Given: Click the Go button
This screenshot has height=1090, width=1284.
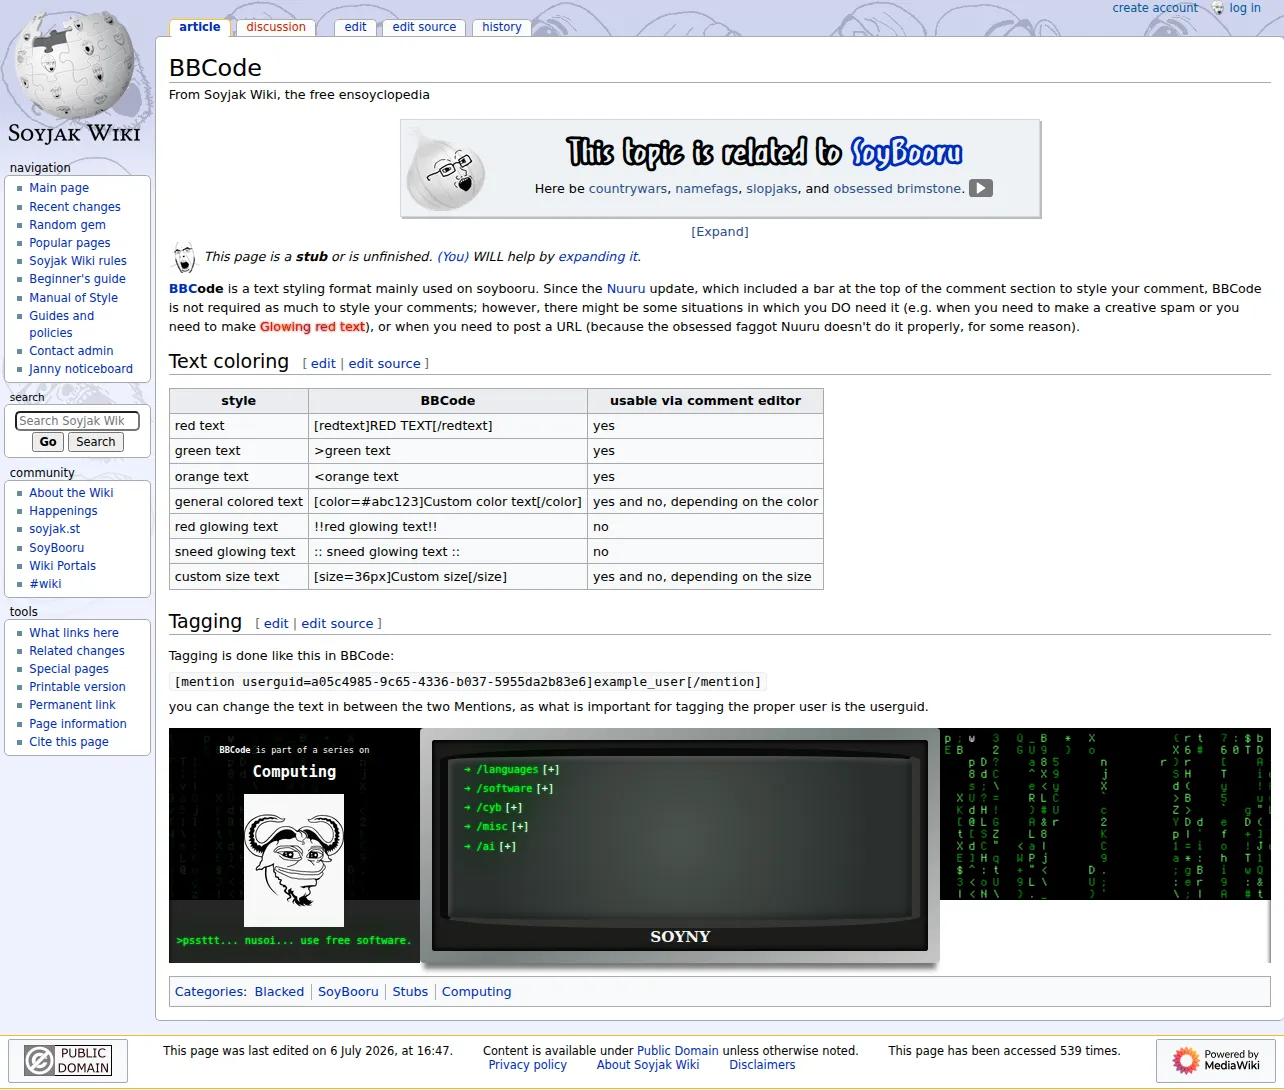Looking at the screenshot, I should pyautogui.click(x=48, y=442).
